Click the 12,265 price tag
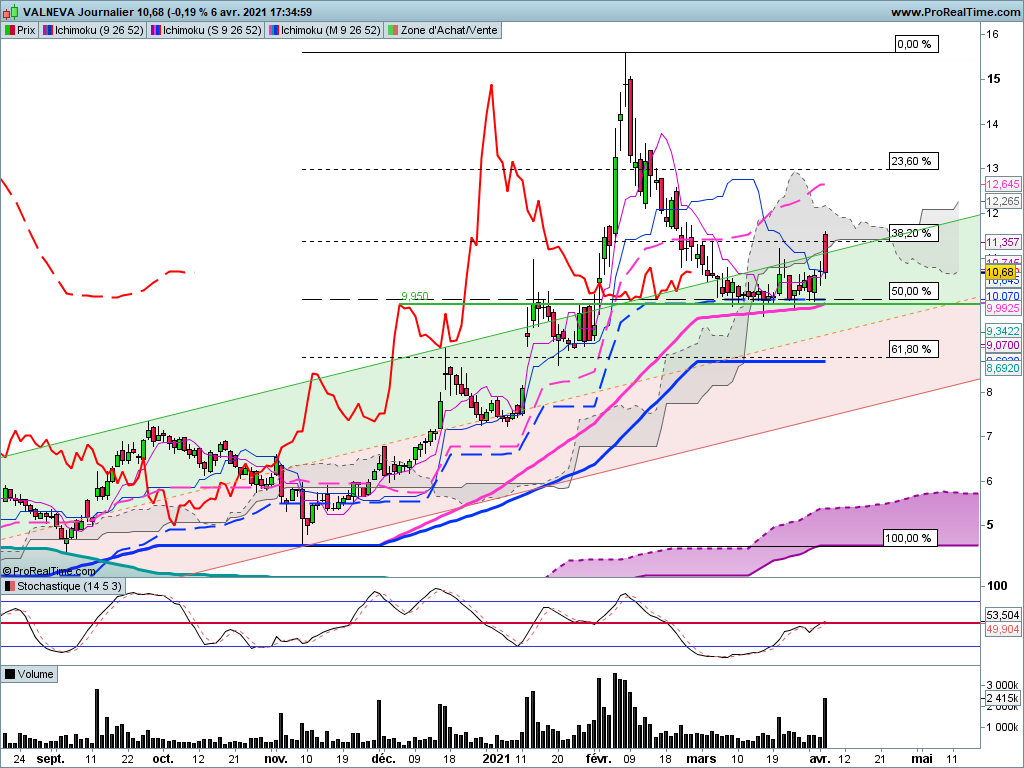Image resolution: width=1024 pixels, height=768 pixels. pos(1002,201)
